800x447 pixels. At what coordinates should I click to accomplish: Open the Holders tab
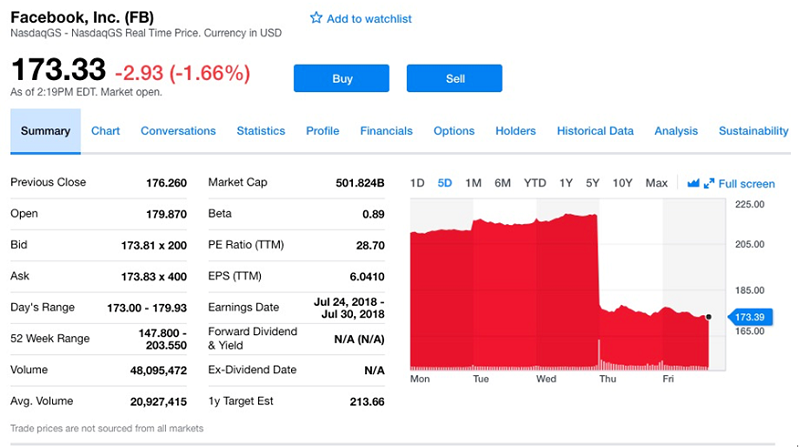(x=515, y=131)
